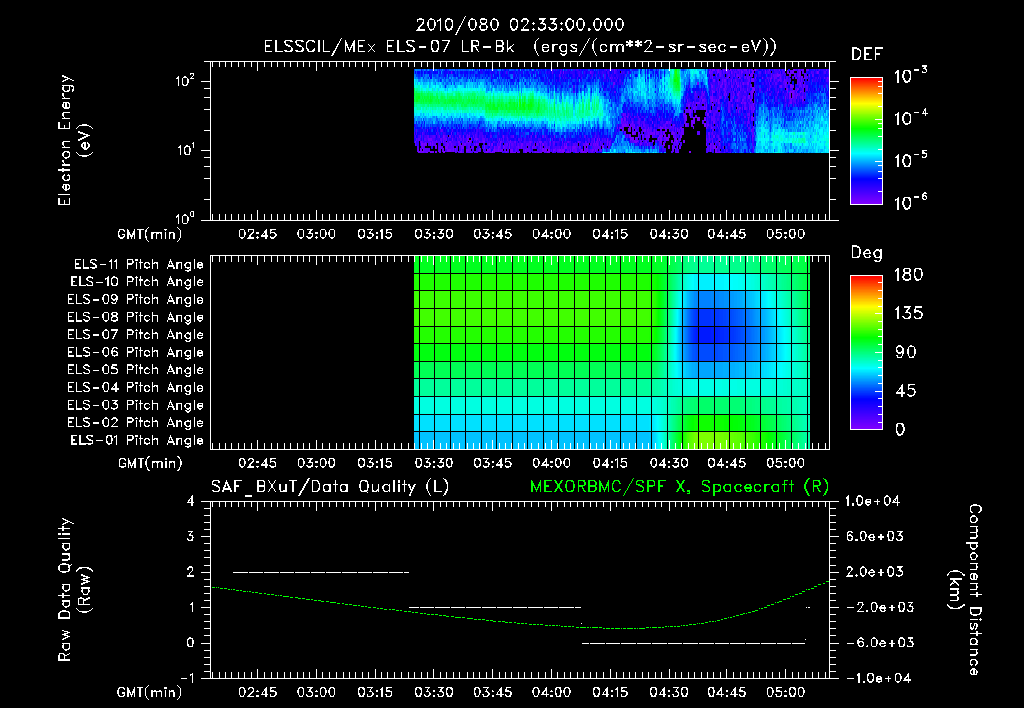
Task: Click the 10^2 tick on electron energy axis
Action: (185, 81)
